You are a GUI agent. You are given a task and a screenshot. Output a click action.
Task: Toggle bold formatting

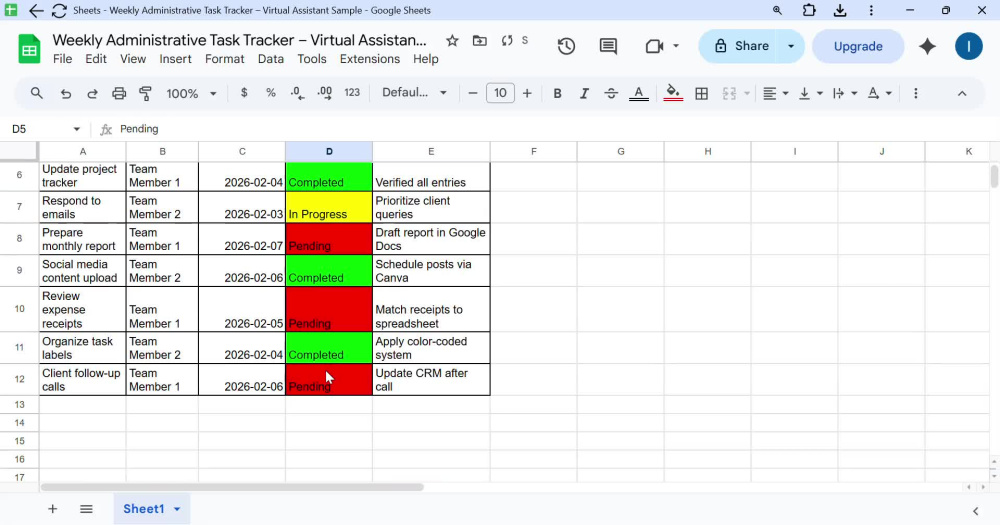pos(557,93)
